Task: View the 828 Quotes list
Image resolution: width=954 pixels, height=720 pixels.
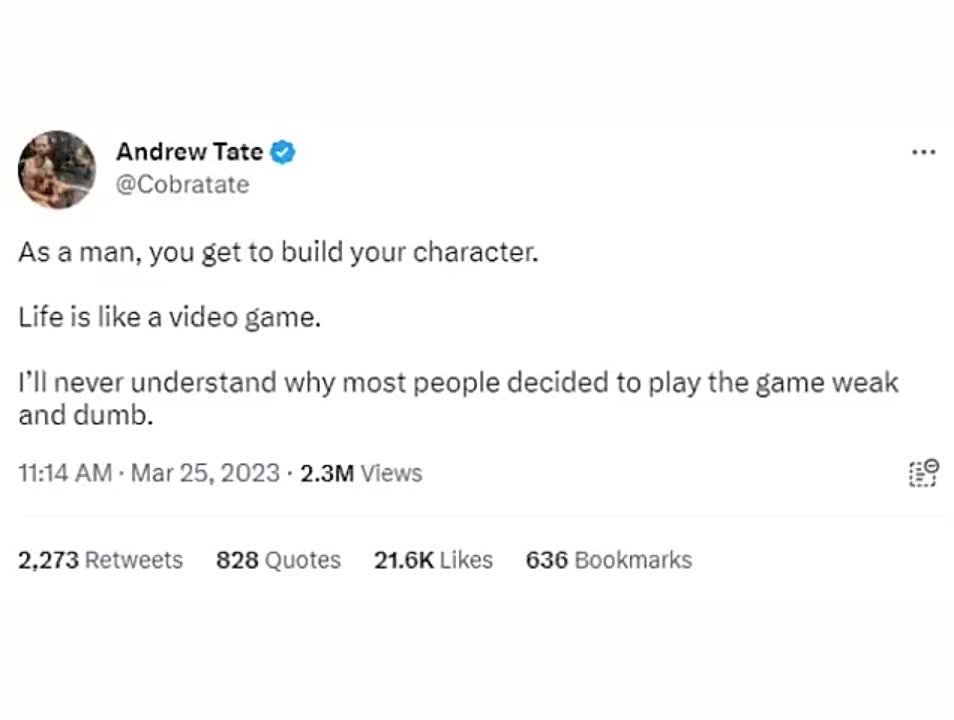Action: click(x=279, y=560)
